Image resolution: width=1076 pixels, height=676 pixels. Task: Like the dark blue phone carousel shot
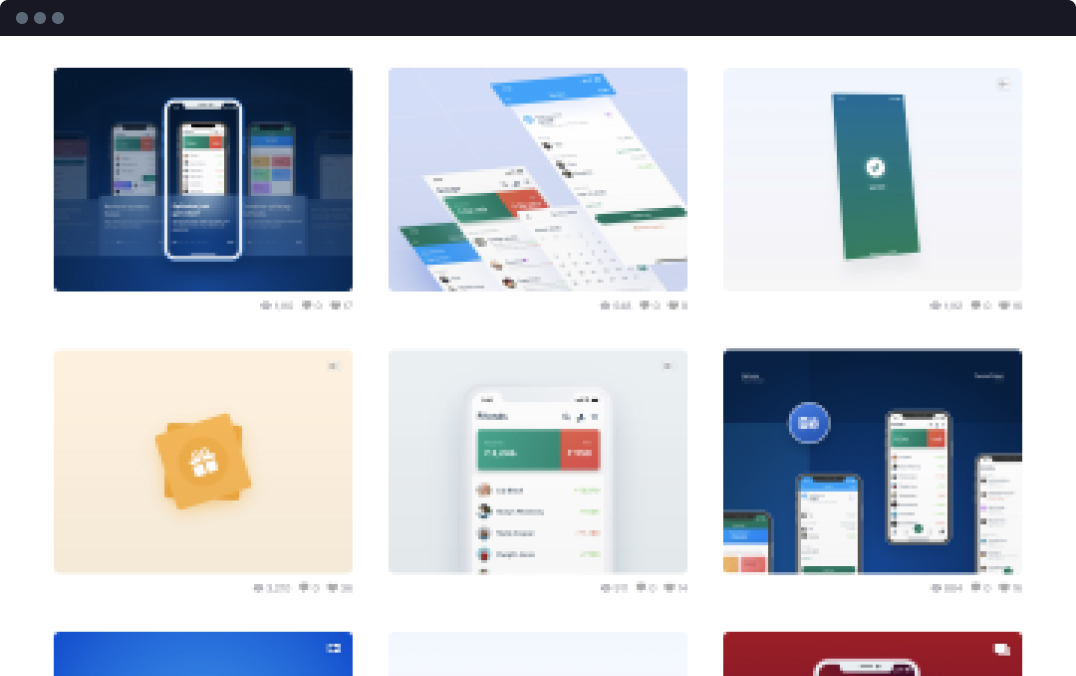click(x=336, y=305)
